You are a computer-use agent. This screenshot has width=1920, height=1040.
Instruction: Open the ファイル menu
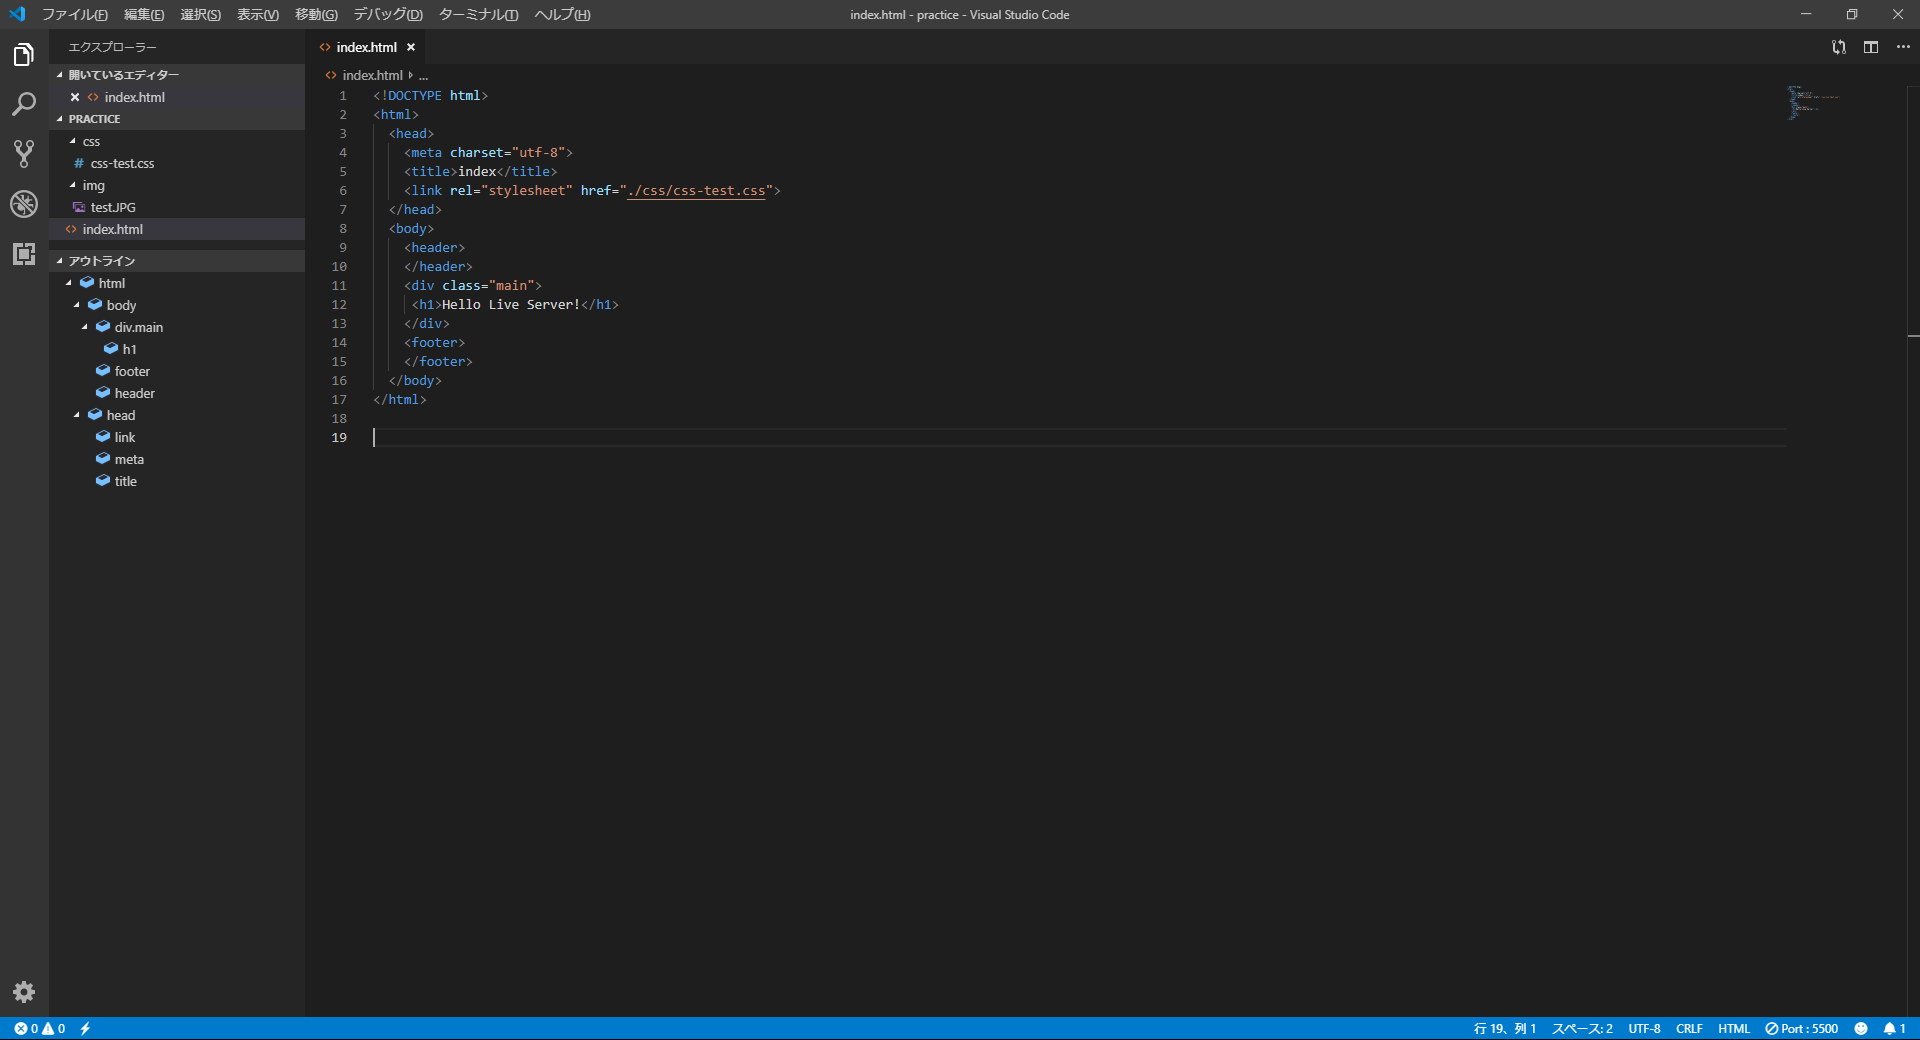pyautogui.click(x=75, y=14)
